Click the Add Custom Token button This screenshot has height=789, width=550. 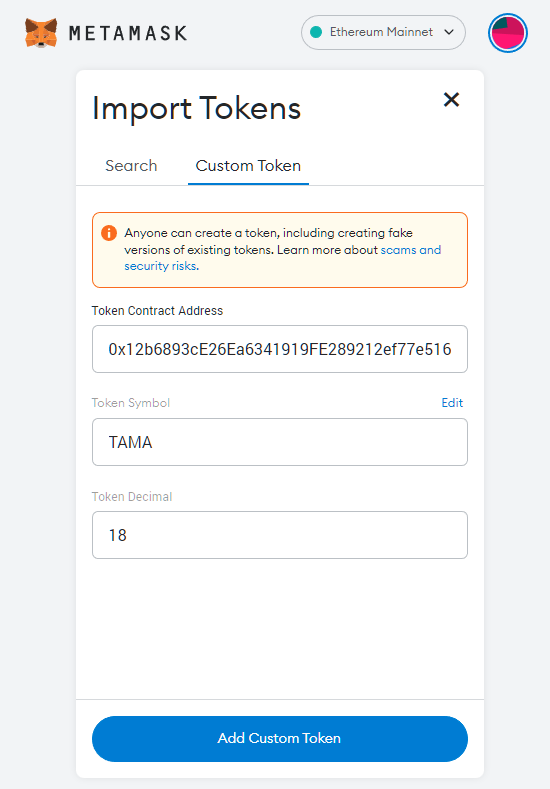click(280, 739)
